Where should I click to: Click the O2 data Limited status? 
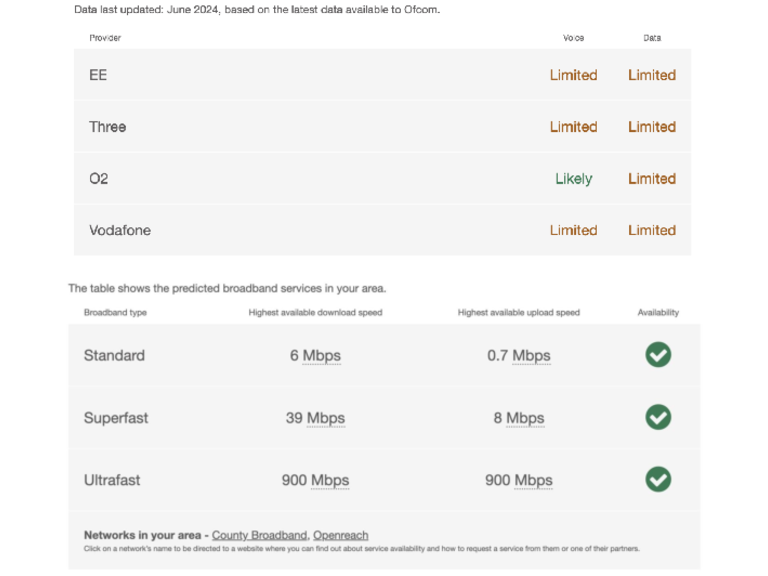coord(652,179)
